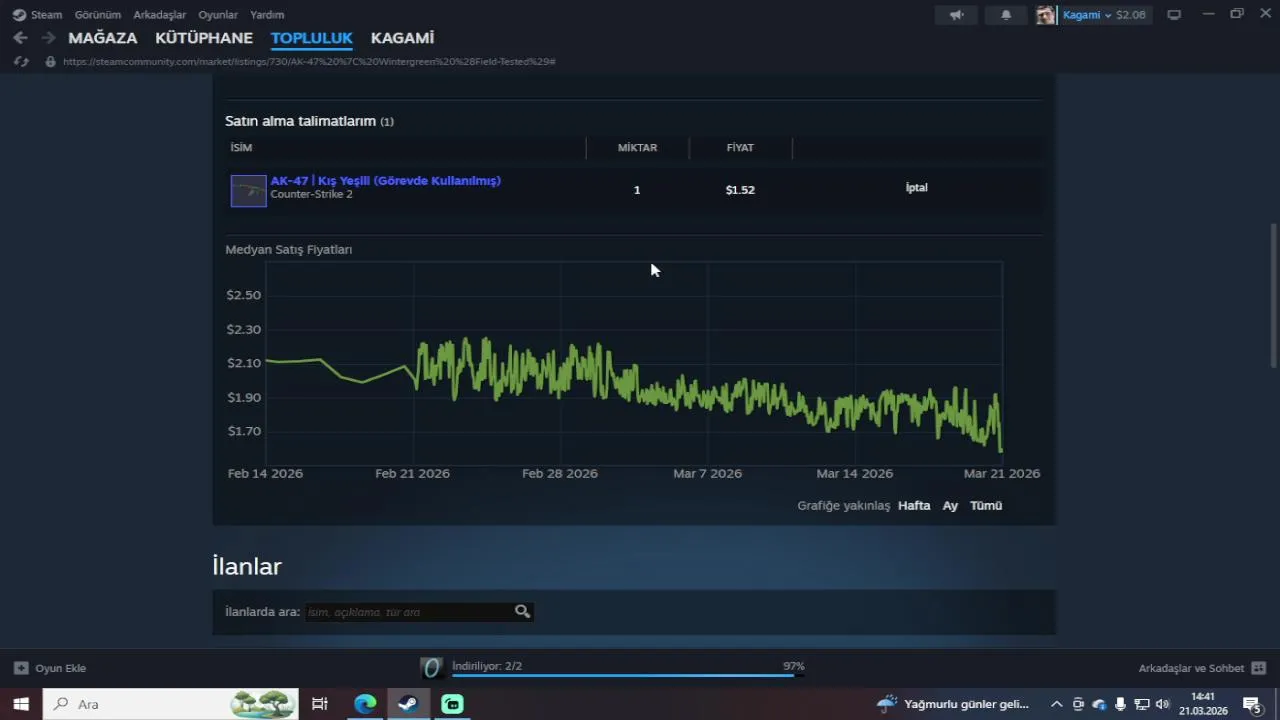Click the wallet balance $2.06

[x=1131, y=15]
